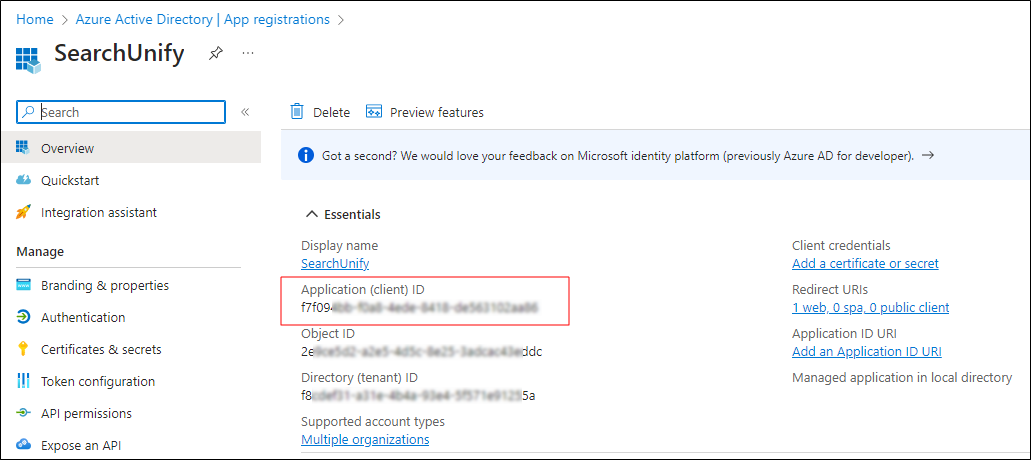Click the sidebar Search input field

130,112
